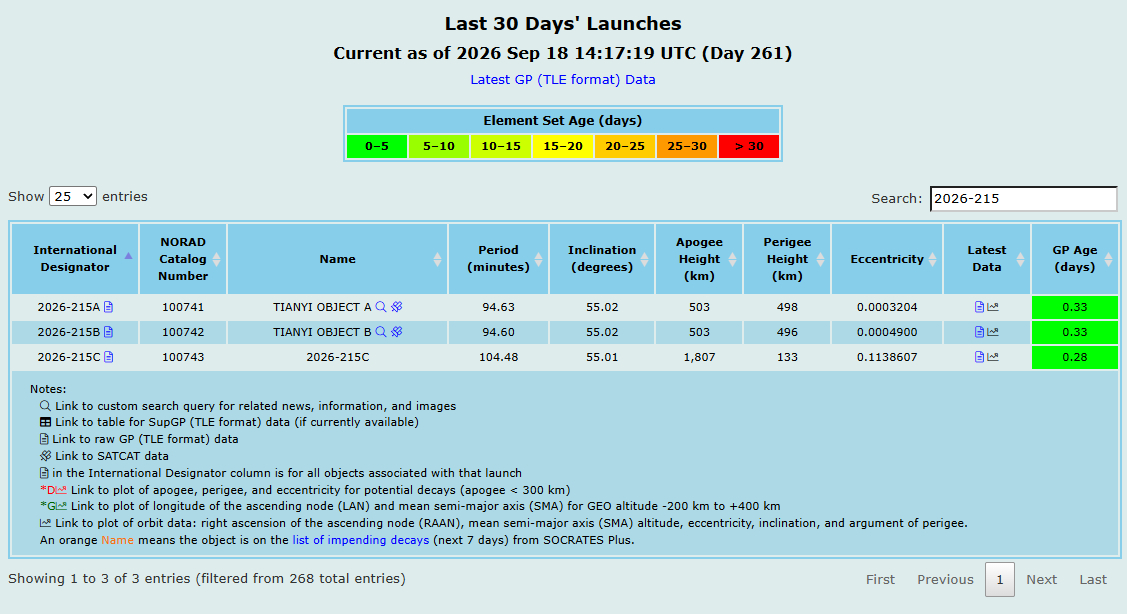Sort by Latest Data column
The height and width of the screenshot is (614, 1127).
[x=987, y=259]
